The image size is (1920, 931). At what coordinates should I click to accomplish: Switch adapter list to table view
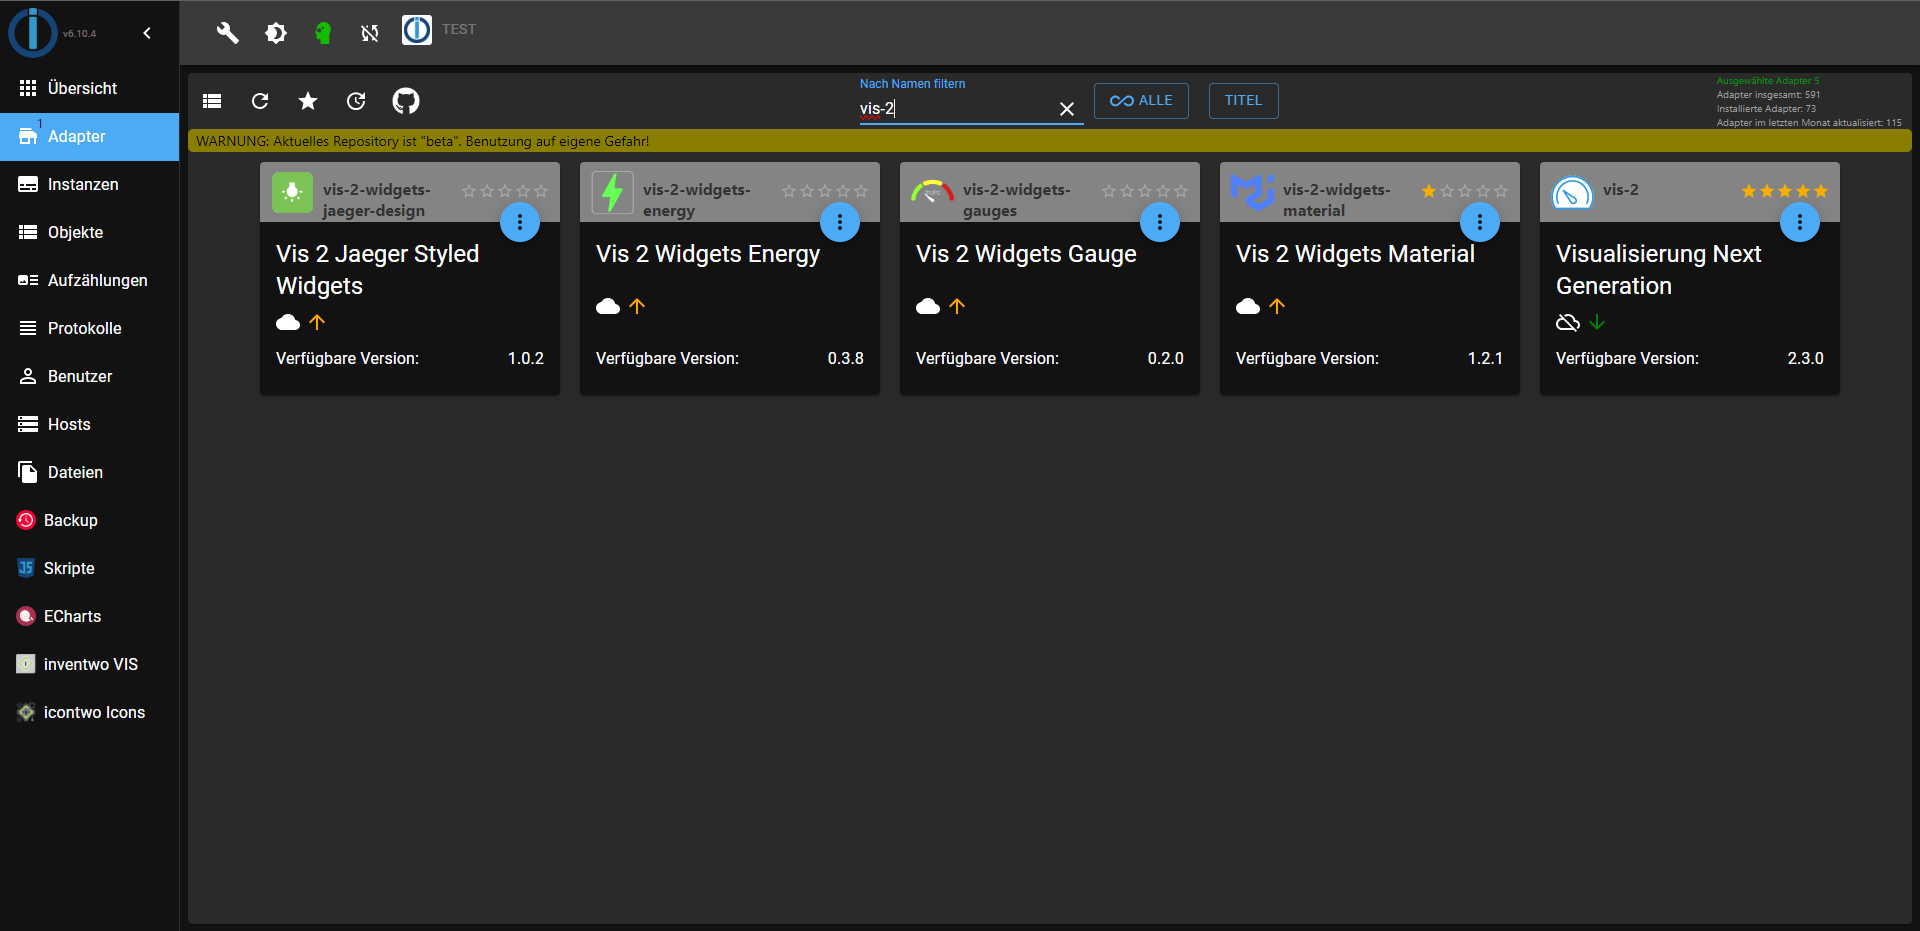pos(212,101)
